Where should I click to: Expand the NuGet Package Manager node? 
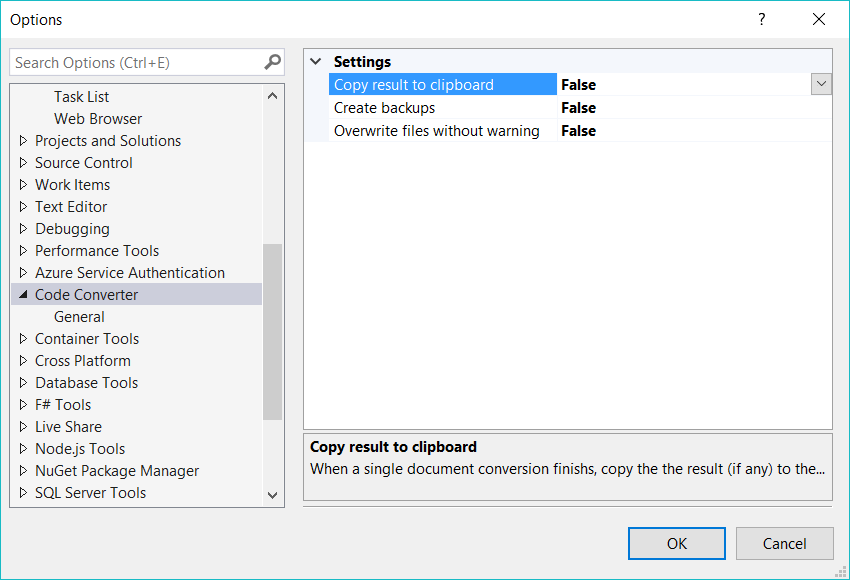tap(24, 470)
